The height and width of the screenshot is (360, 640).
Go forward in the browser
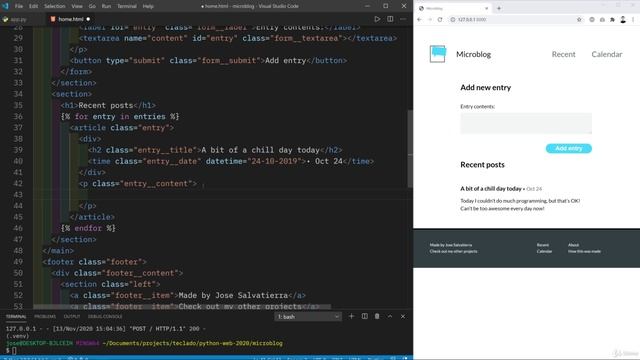430,19
